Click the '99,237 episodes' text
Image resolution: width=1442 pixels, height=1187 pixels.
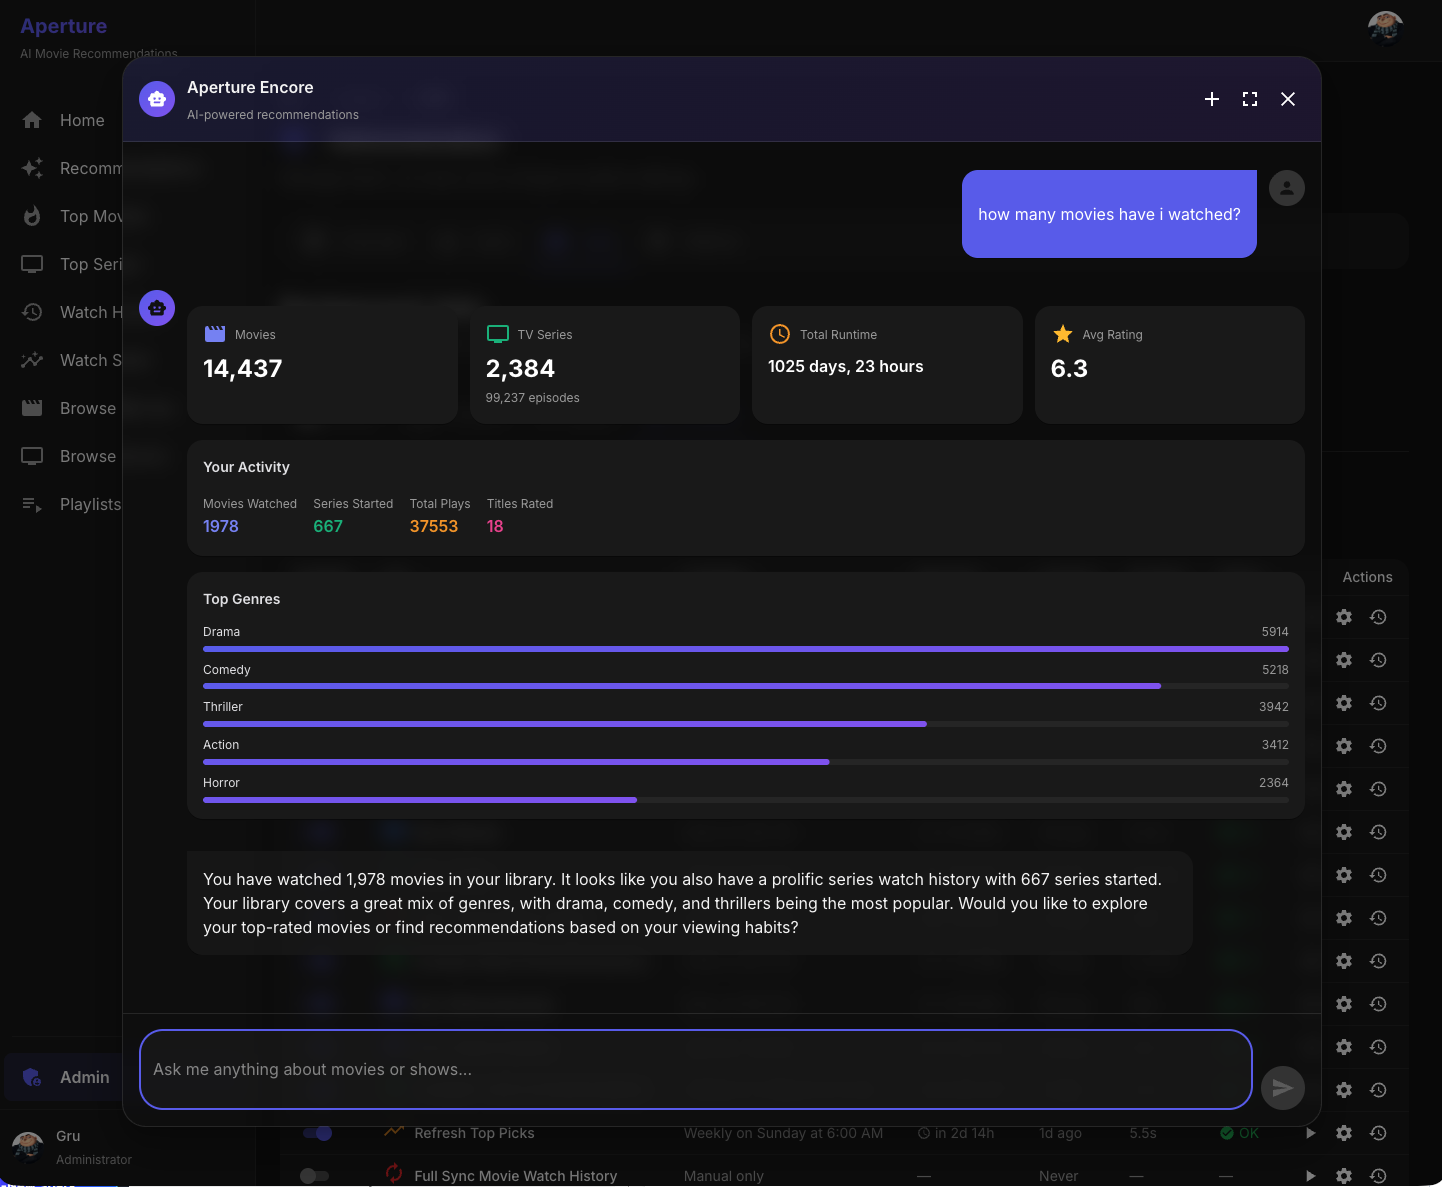point(533,398)
